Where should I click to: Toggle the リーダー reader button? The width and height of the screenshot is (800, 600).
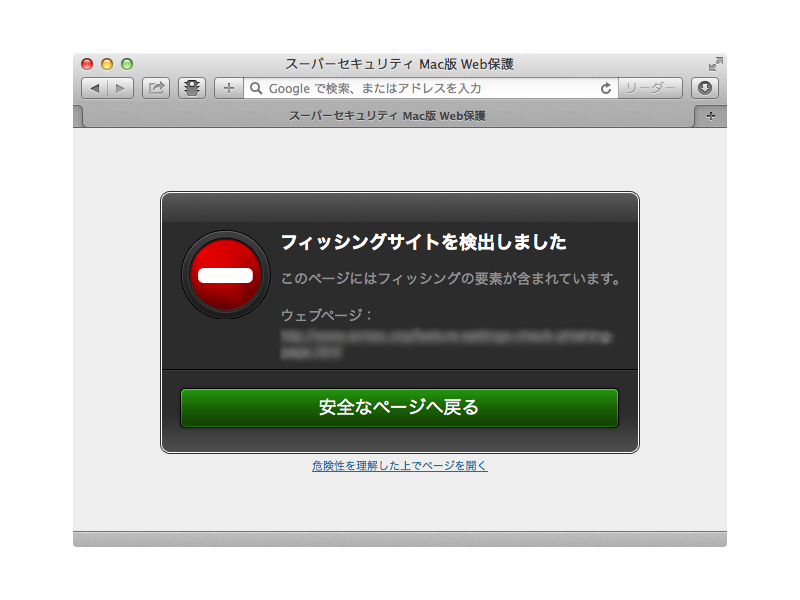coord(650,89)
